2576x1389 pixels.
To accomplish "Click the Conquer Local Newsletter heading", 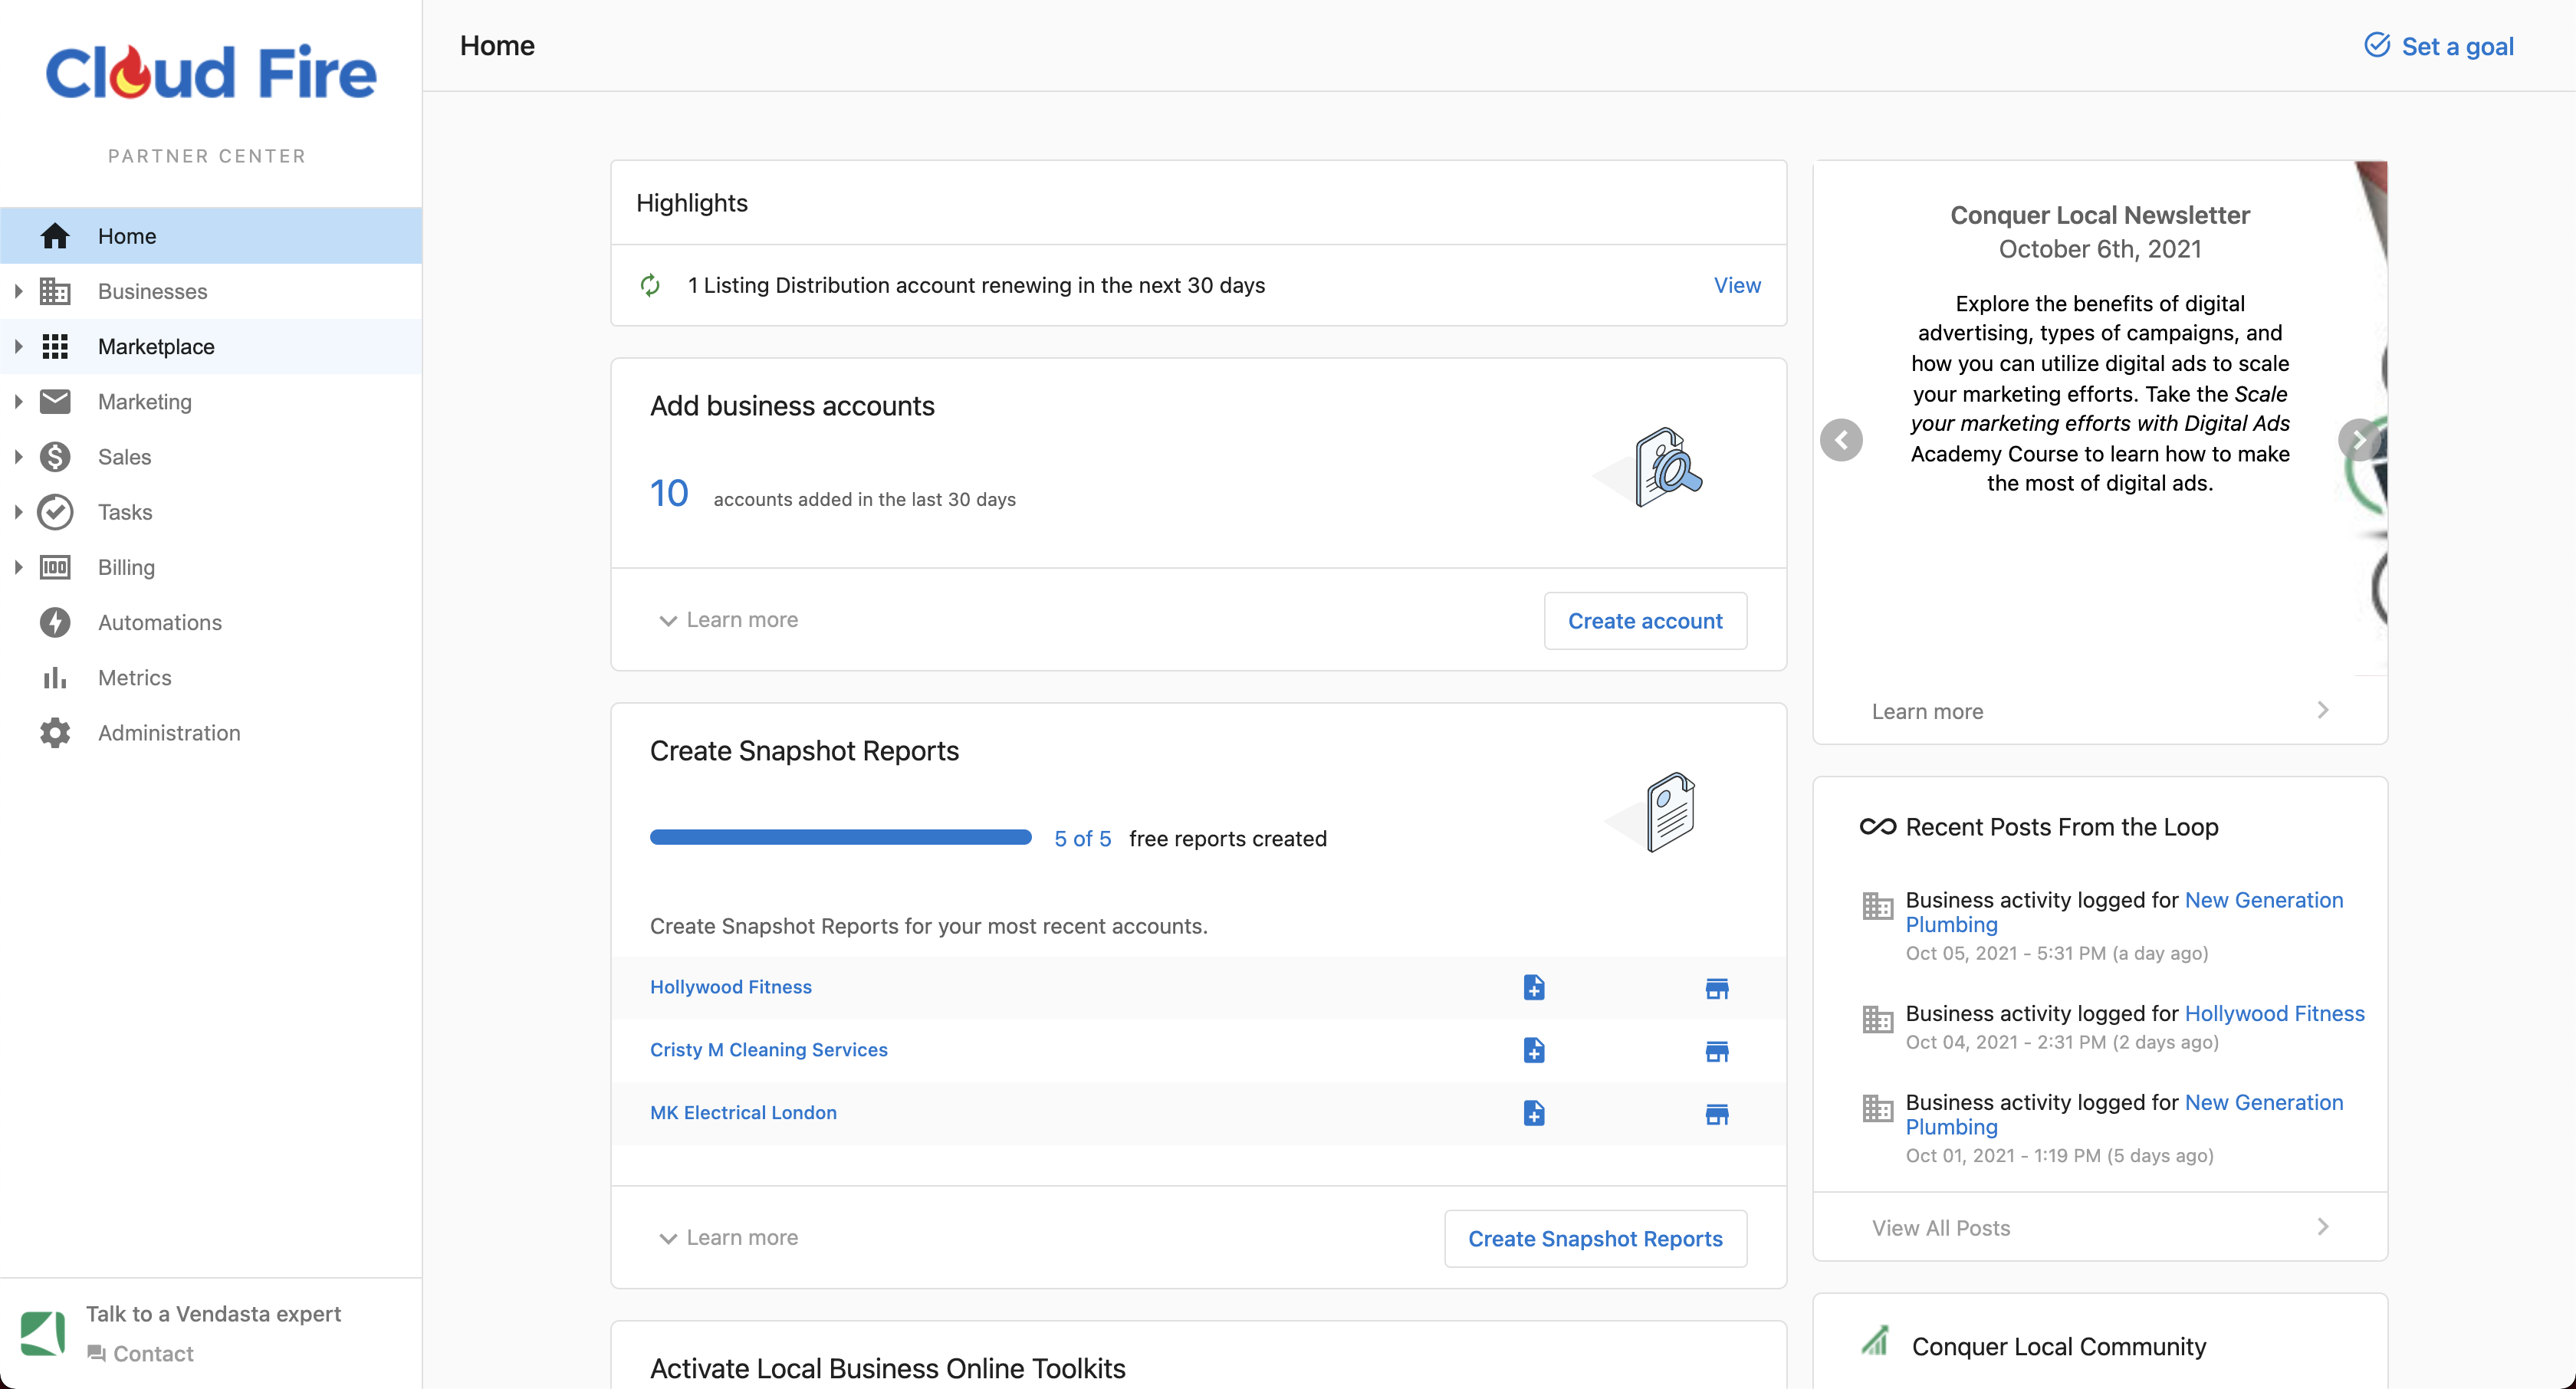I will pos(2100,215).
